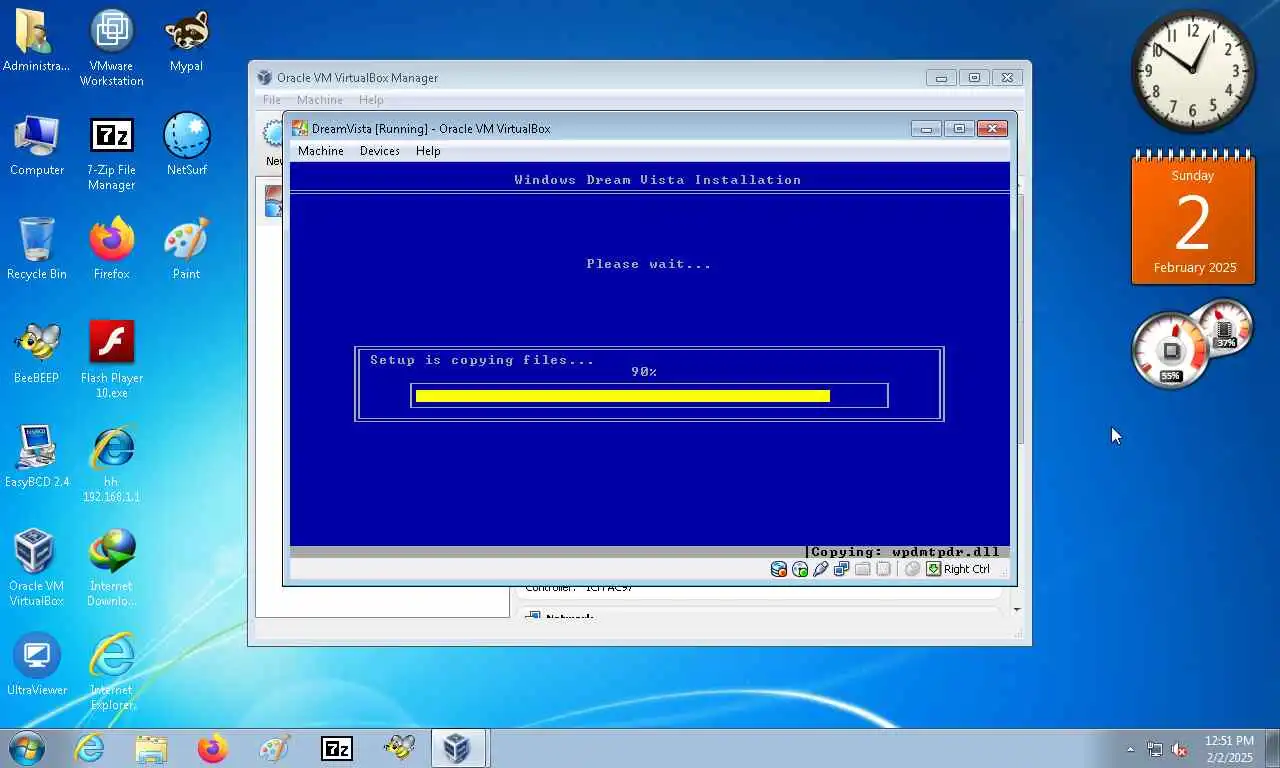The height and width of the screenshot is (768, 1280).
Task: Click the network tray icon
Action: point(1155,749)
